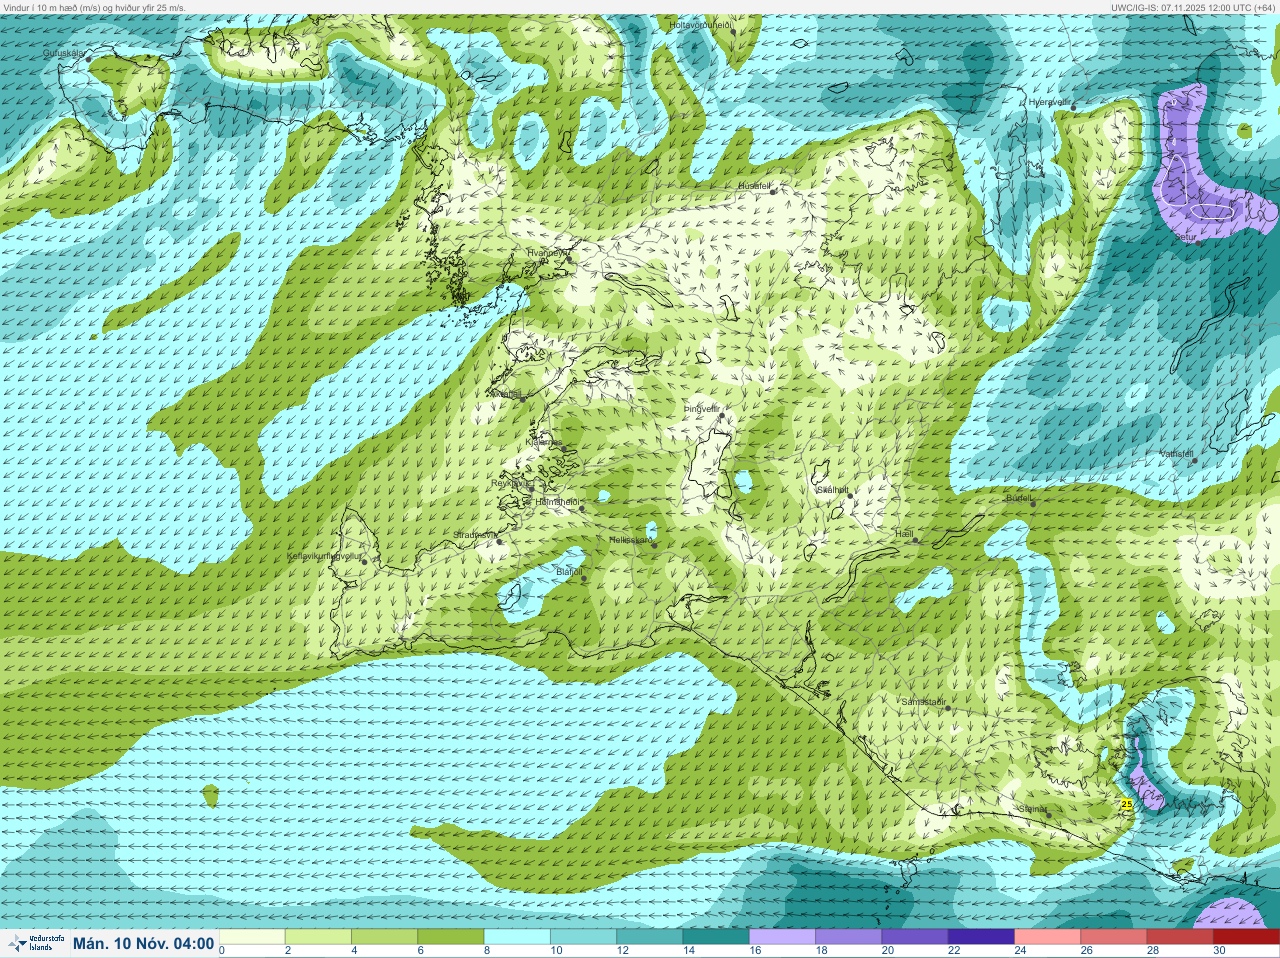
Task: Click the Straumsvík station label
Action: pyautogui.click(x=474, y=535)
